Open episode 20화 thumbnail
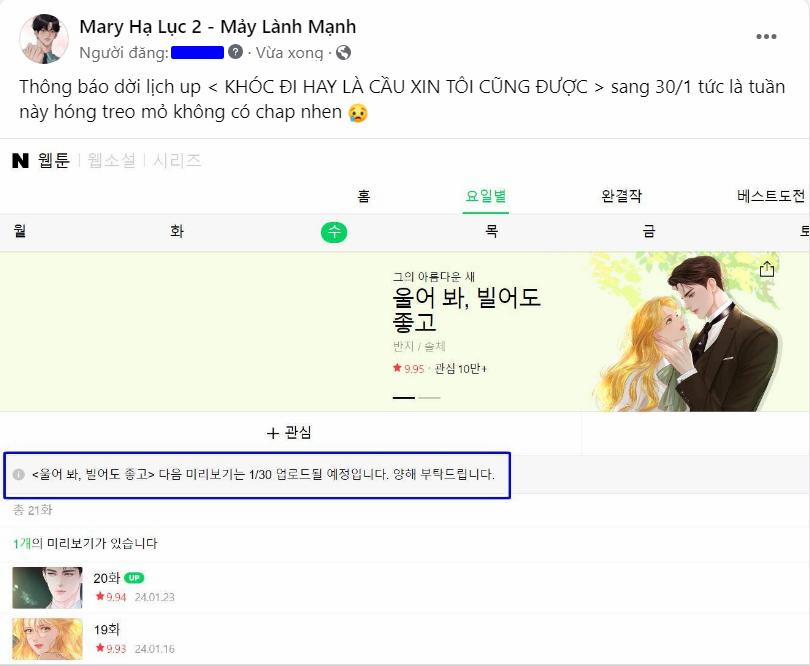This screenshot has height=666, width=810. click(48, 587)
